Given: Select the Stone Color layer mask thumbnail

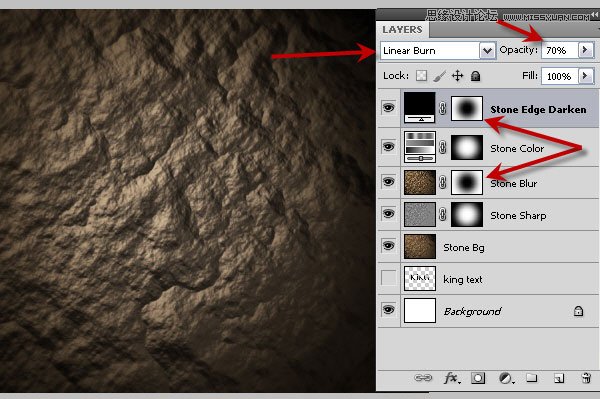Looking at the screenshot, I should [x=467, y=147].
